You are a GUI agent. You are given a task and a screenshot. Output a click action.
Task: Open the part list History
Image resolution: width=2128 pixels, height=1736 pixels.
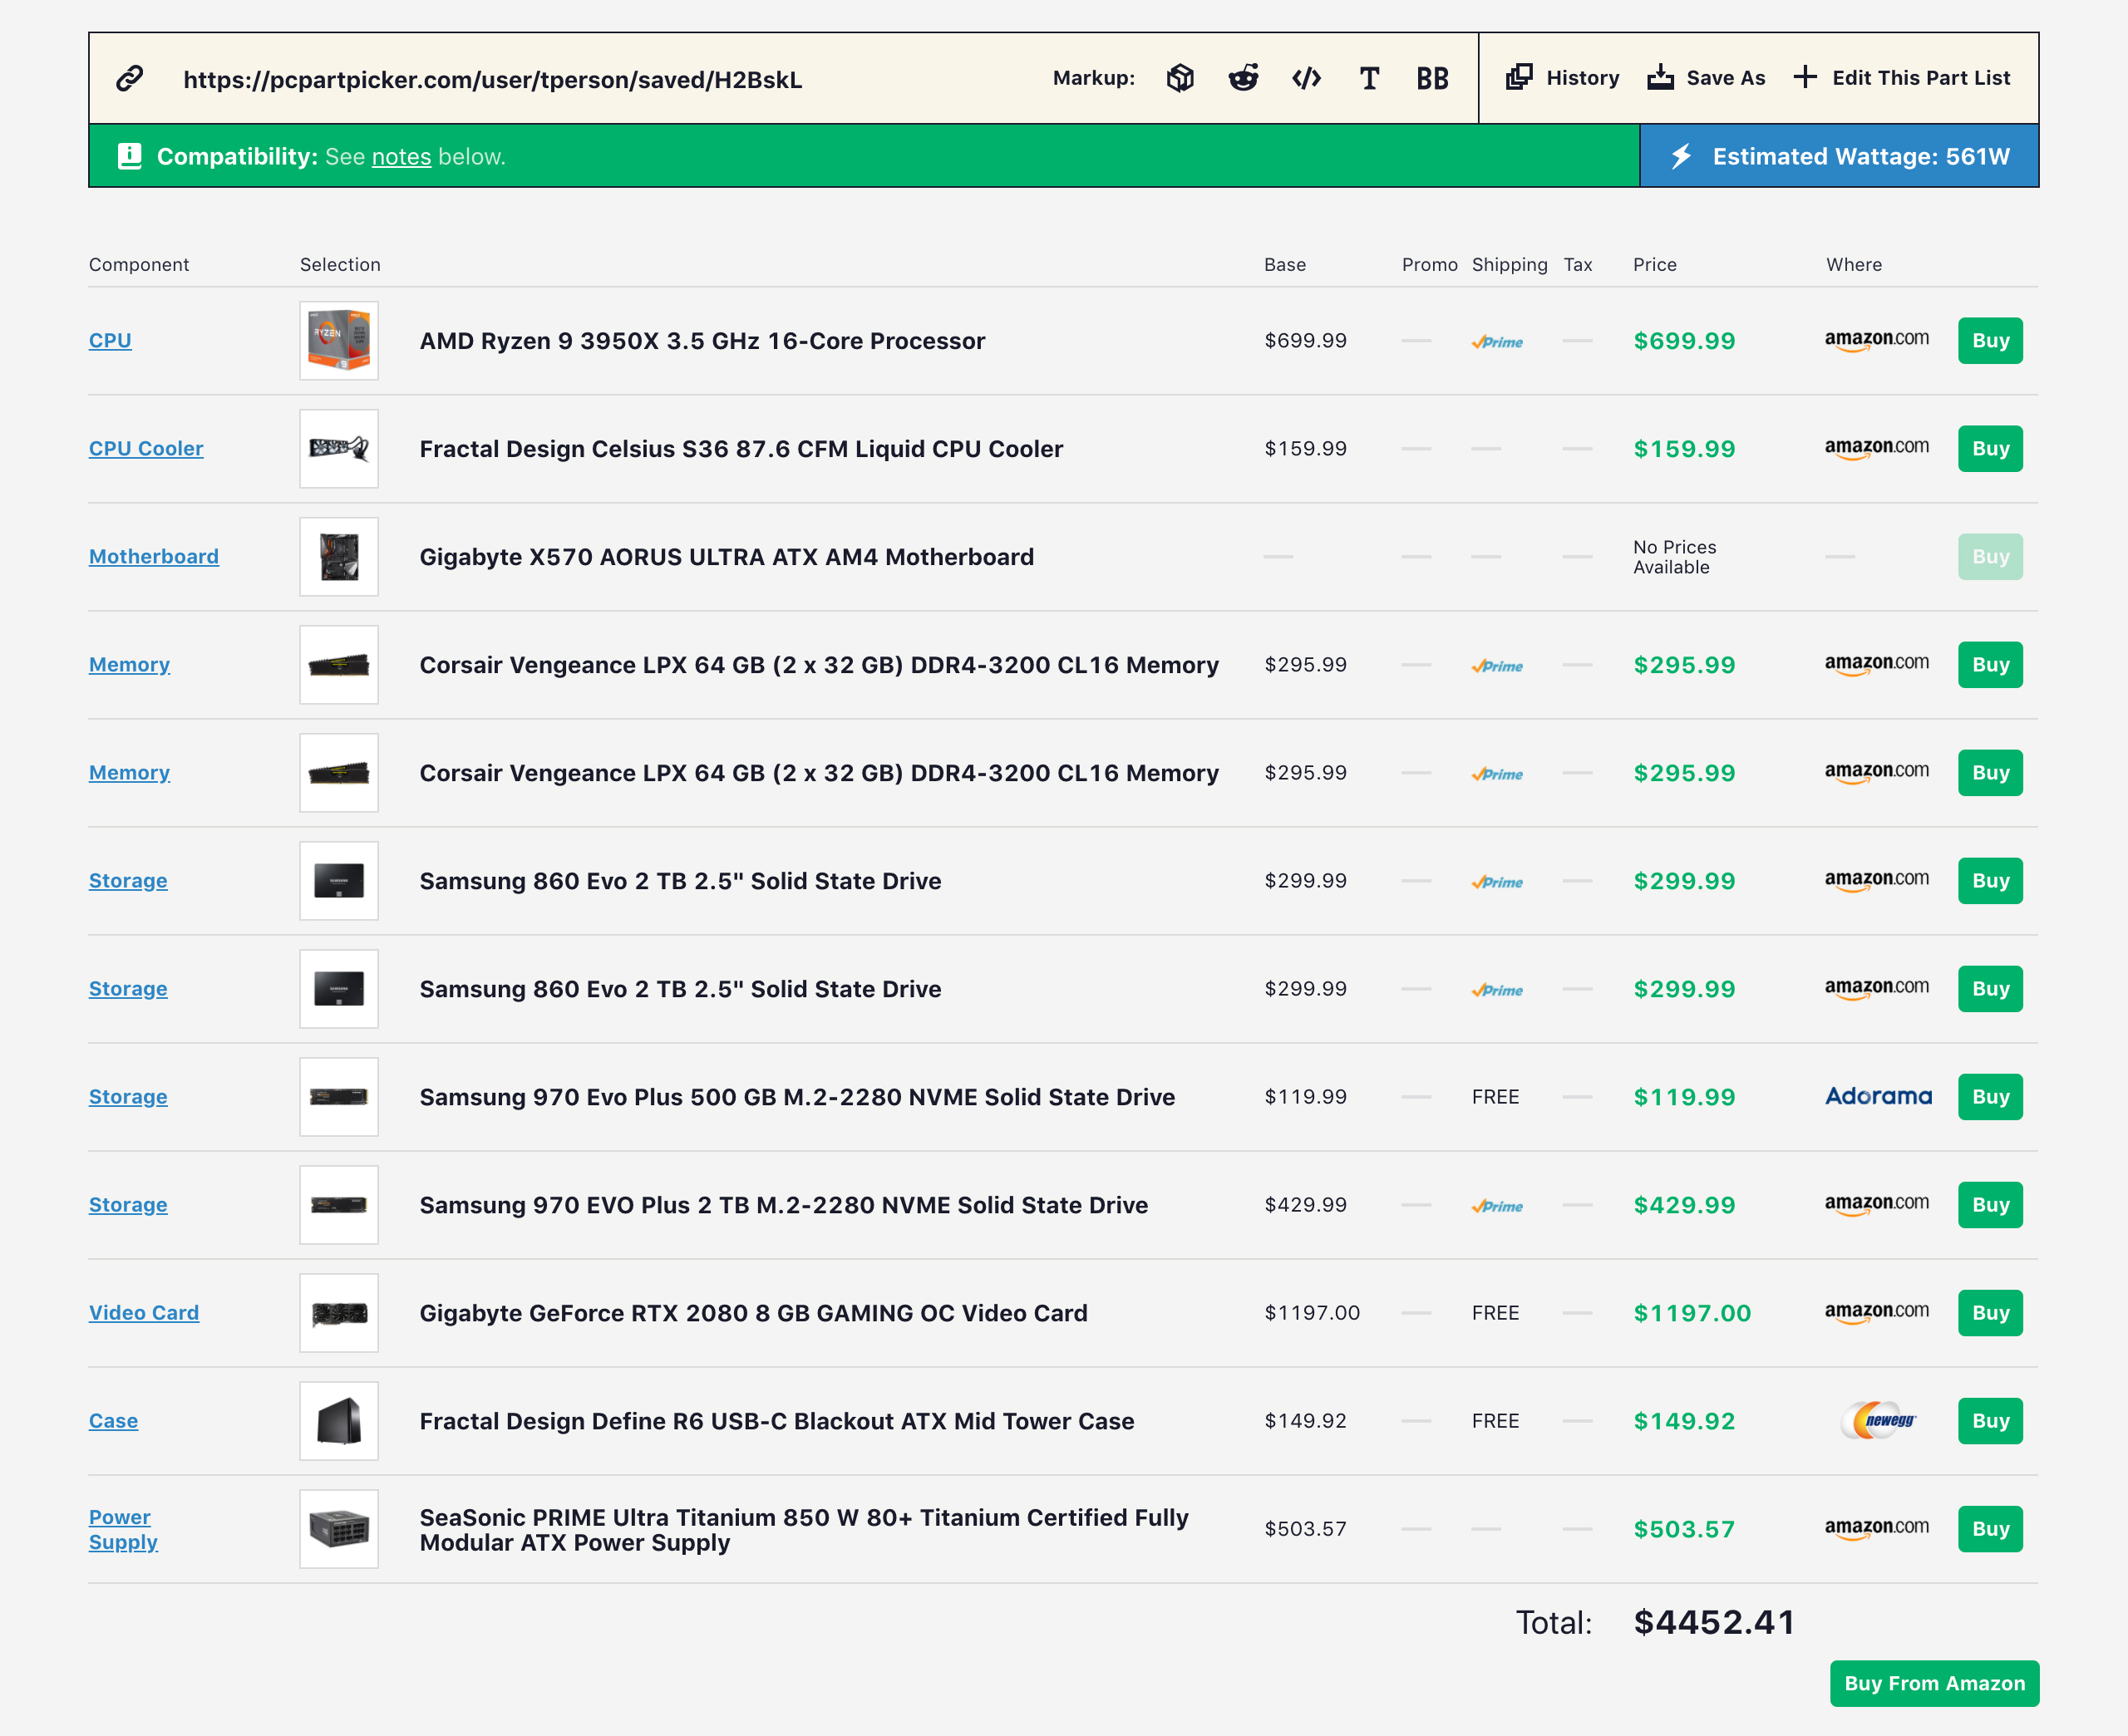tap(1562, 78)
